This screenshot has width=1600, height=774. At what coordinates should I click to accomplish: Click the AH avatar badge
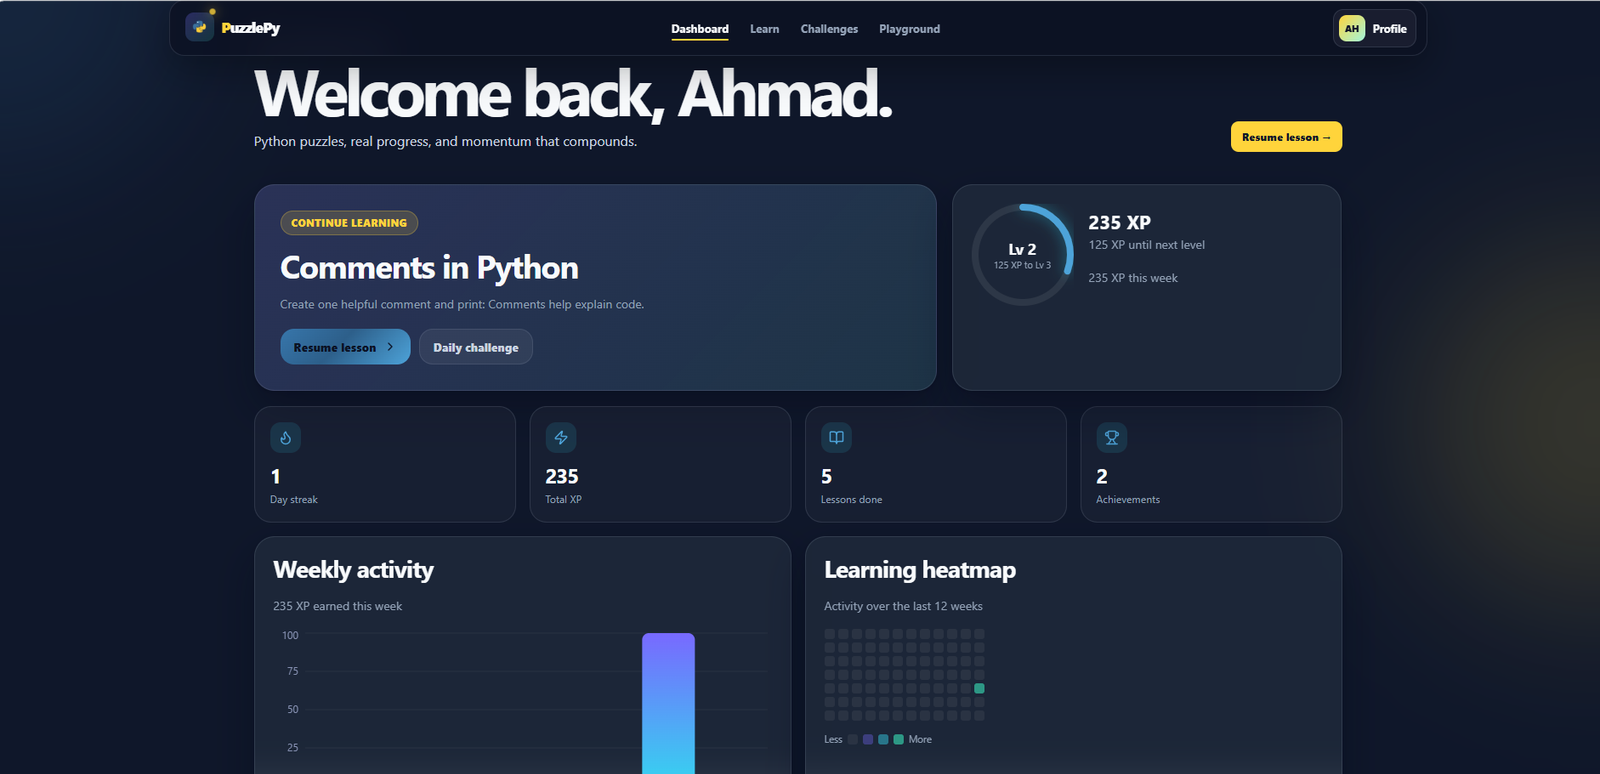[x=1352, y=29]
